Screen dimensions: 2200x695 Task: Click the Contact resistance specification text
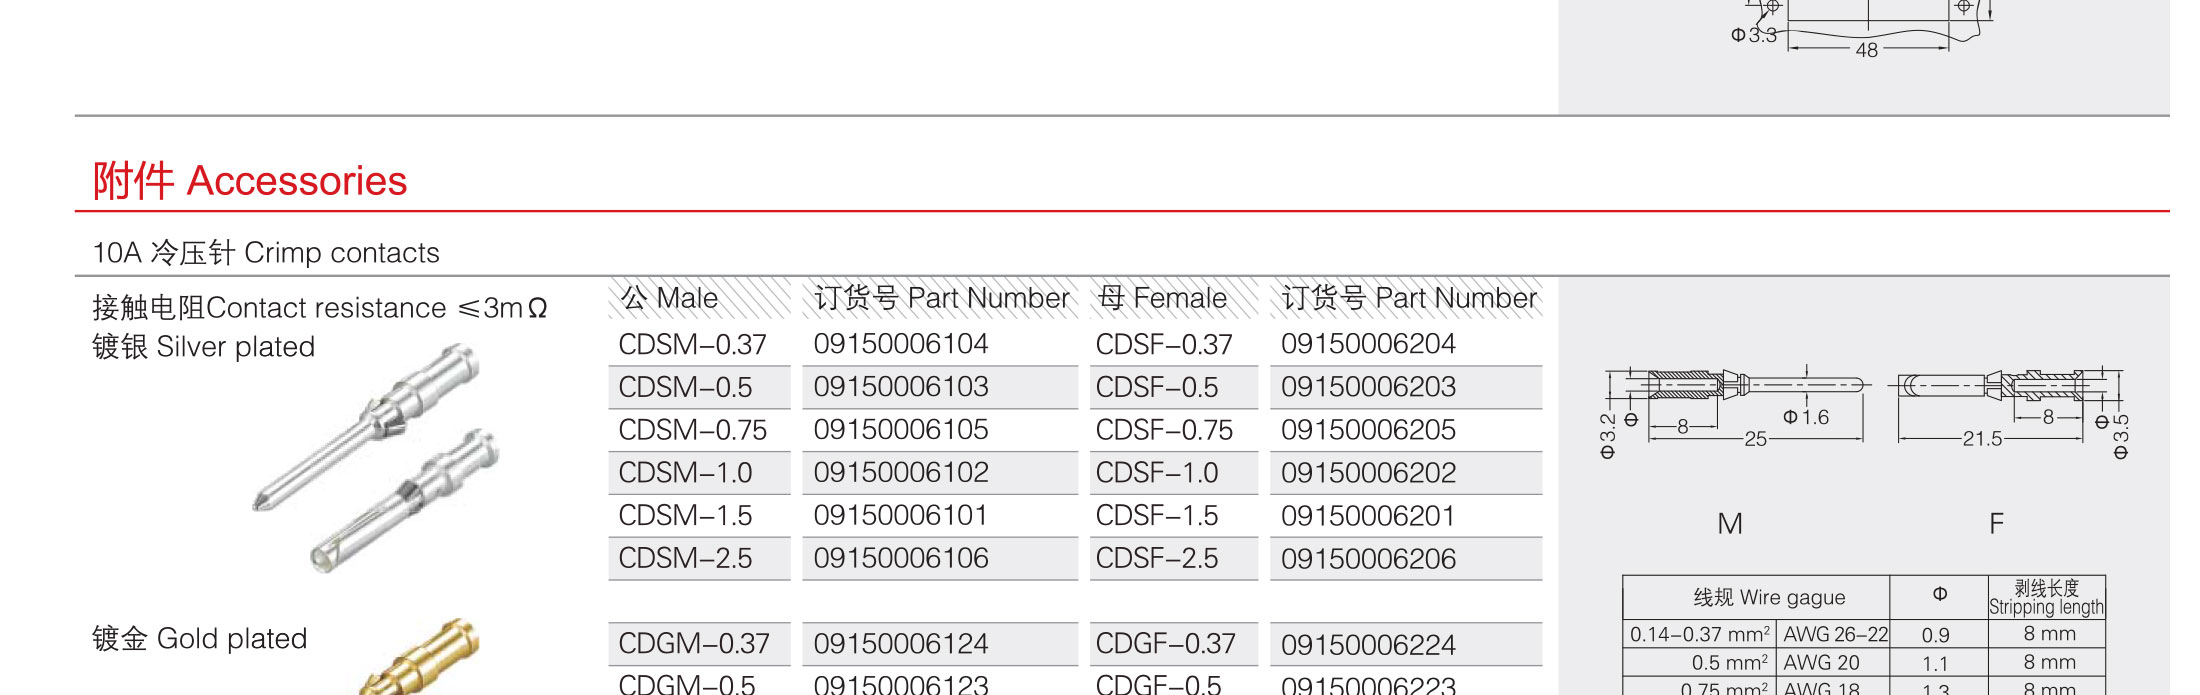(320, 308)
